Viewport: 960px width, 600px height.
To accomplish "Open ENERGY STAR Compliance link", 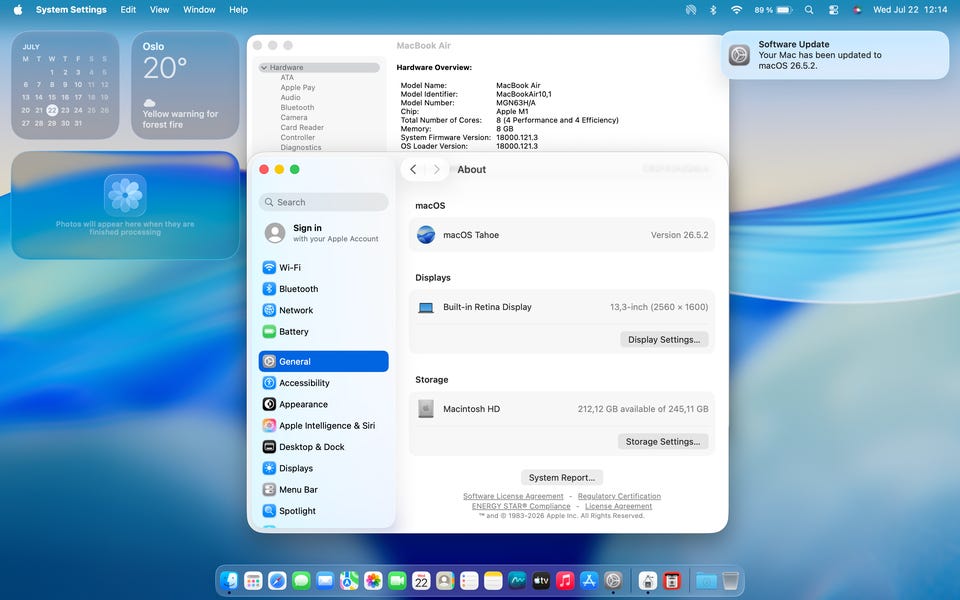I will click(x=521, y=506).
